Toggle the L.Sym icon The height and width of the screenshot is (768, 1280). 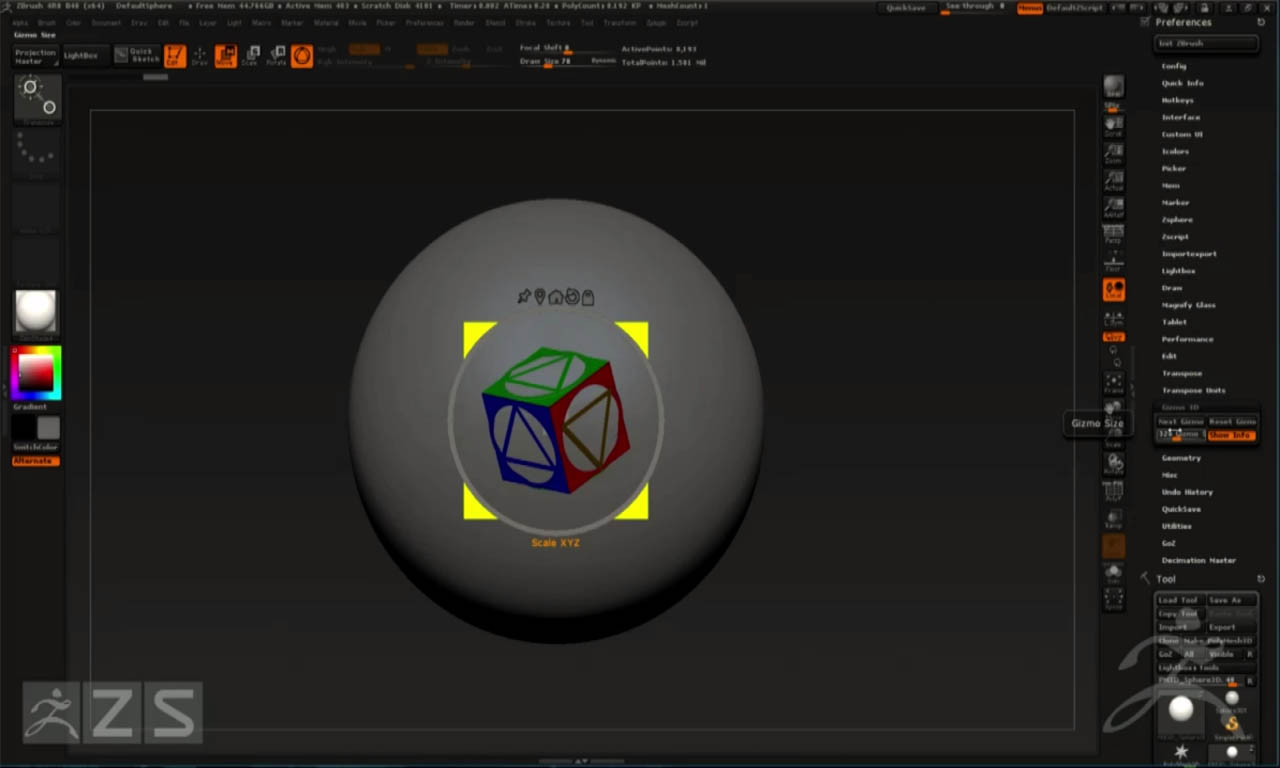pyautogui.click(x=1113, y=318)
